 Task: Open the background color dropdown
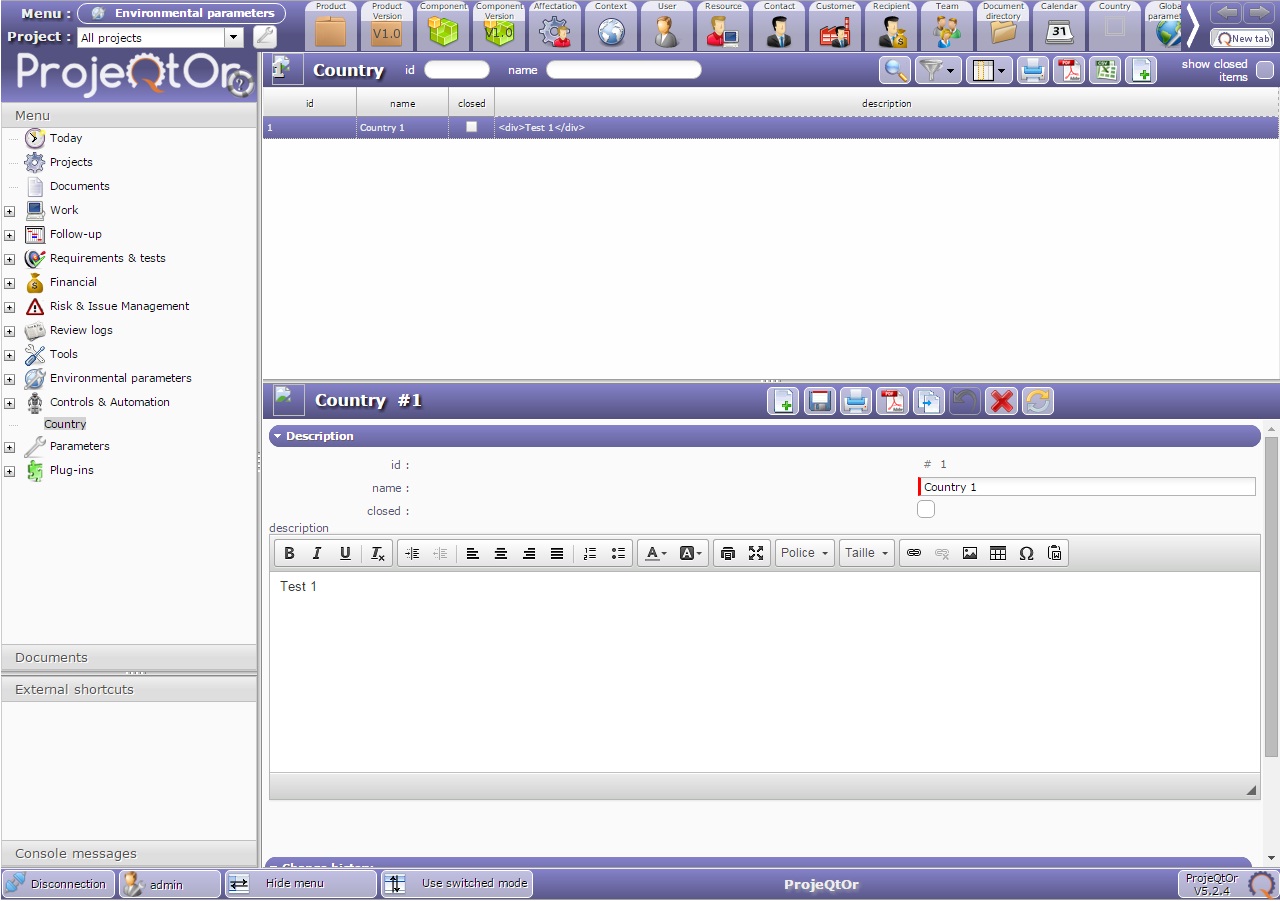point(691,553)
